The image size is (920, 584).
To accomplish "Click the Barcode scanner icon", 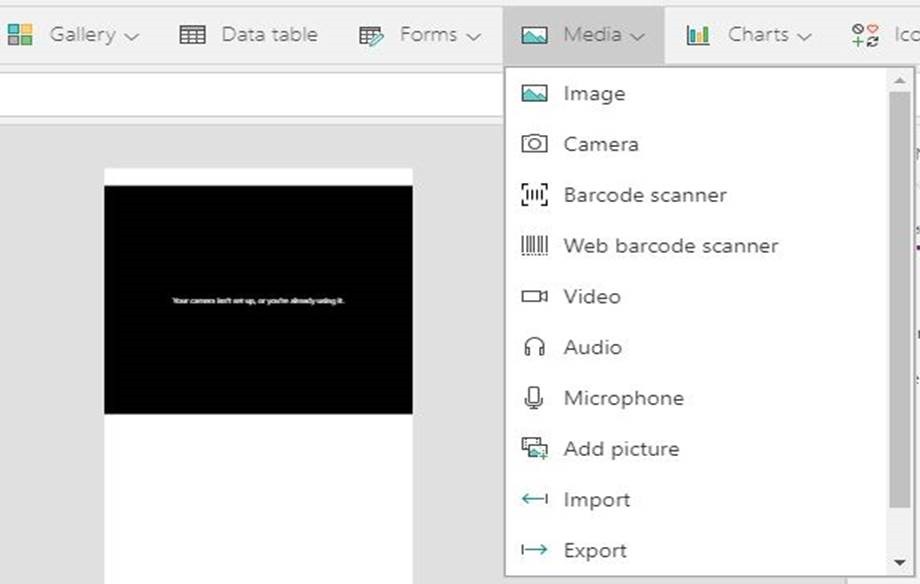I will coord(535,195).
